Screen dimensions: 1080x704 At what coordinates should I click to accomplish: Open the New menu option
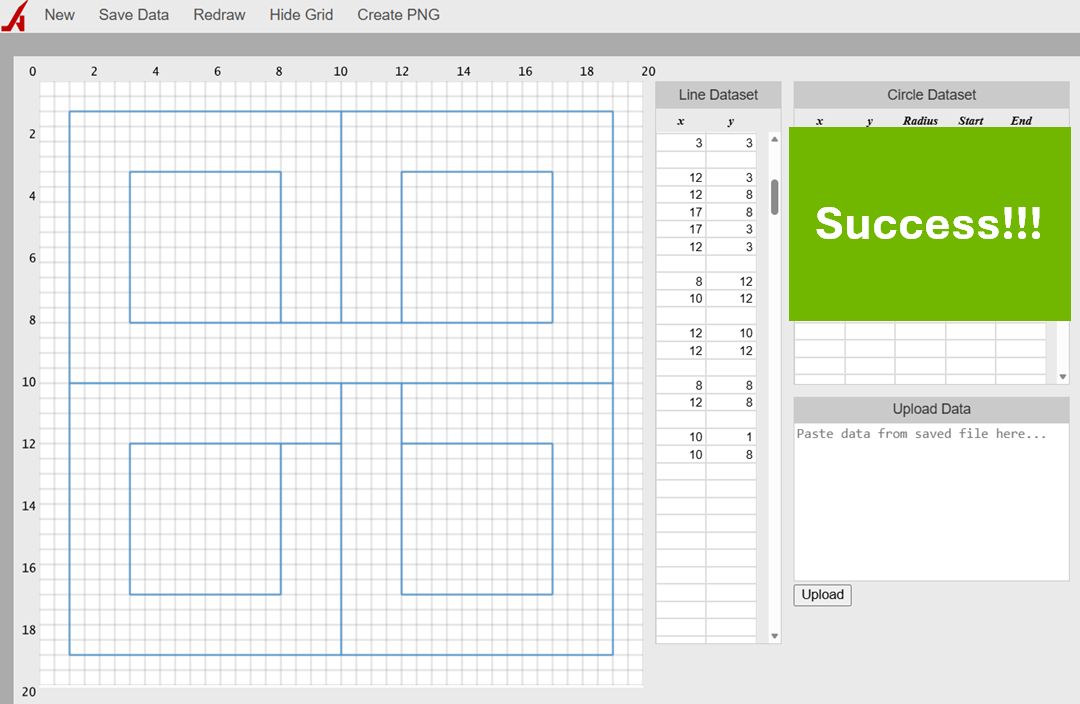pos(59,15)
